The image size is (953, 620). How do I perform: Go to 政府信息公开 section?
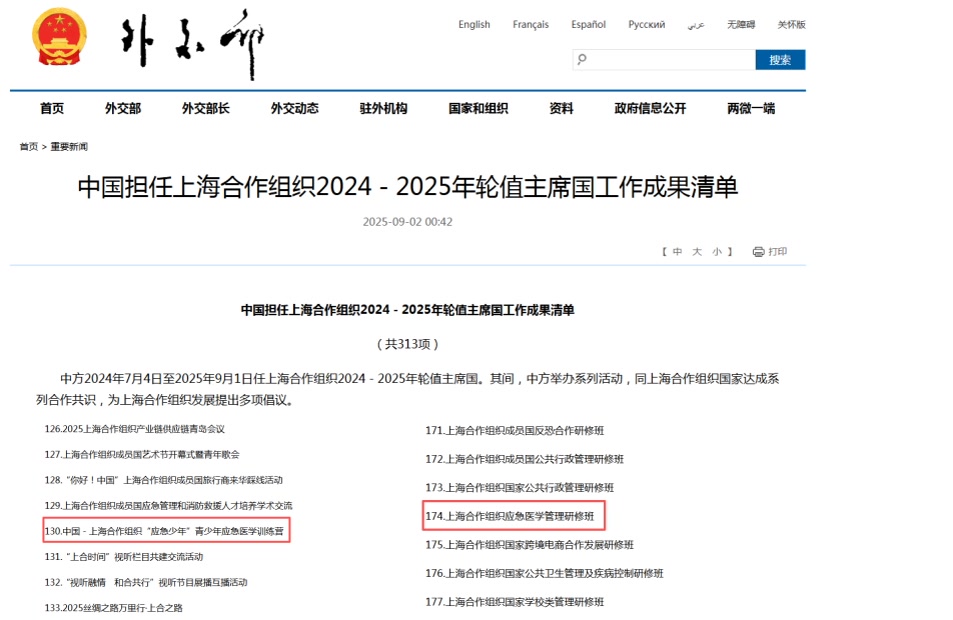[650, 109]
